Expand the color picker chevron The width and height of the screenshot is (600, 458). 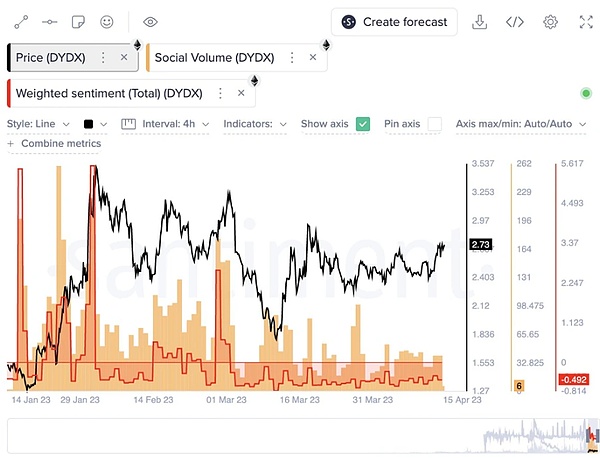[x=104, y=124]
